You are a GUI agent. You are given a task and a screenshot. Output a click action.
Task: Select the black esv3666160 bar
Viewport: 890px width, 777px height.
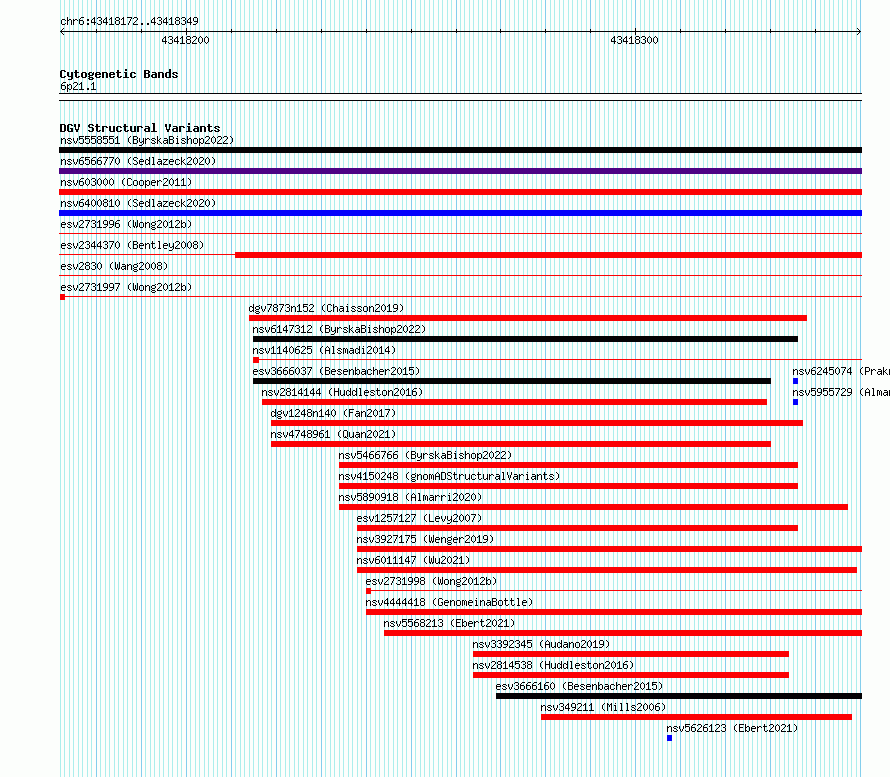pyautogui.click(x=679, y=696)
